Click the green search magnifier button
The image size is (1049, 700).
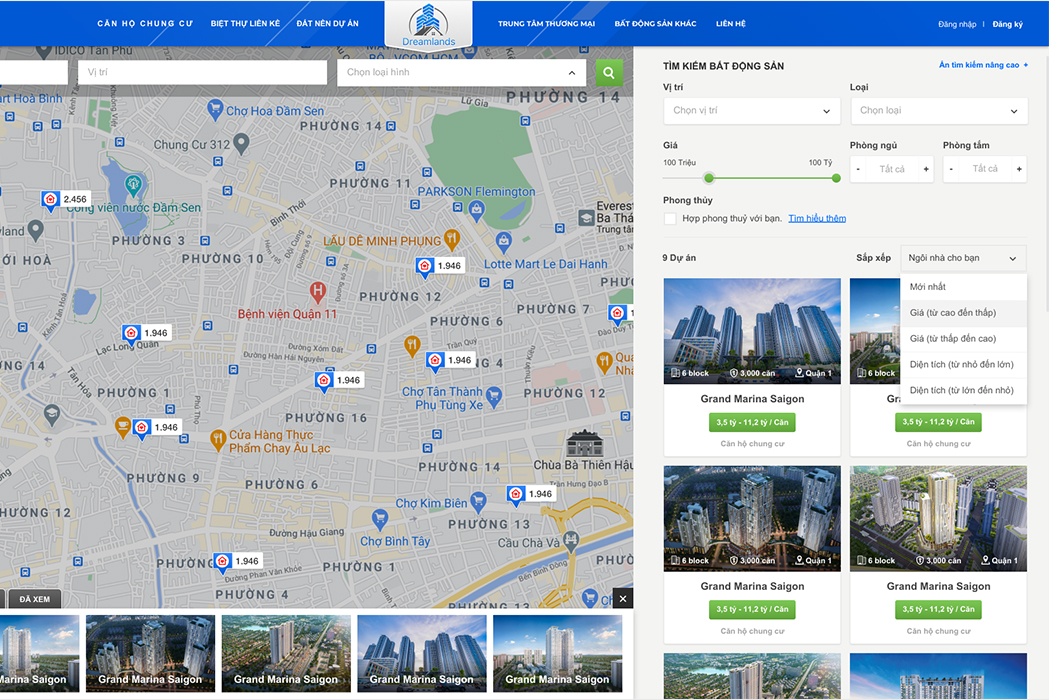608,72
